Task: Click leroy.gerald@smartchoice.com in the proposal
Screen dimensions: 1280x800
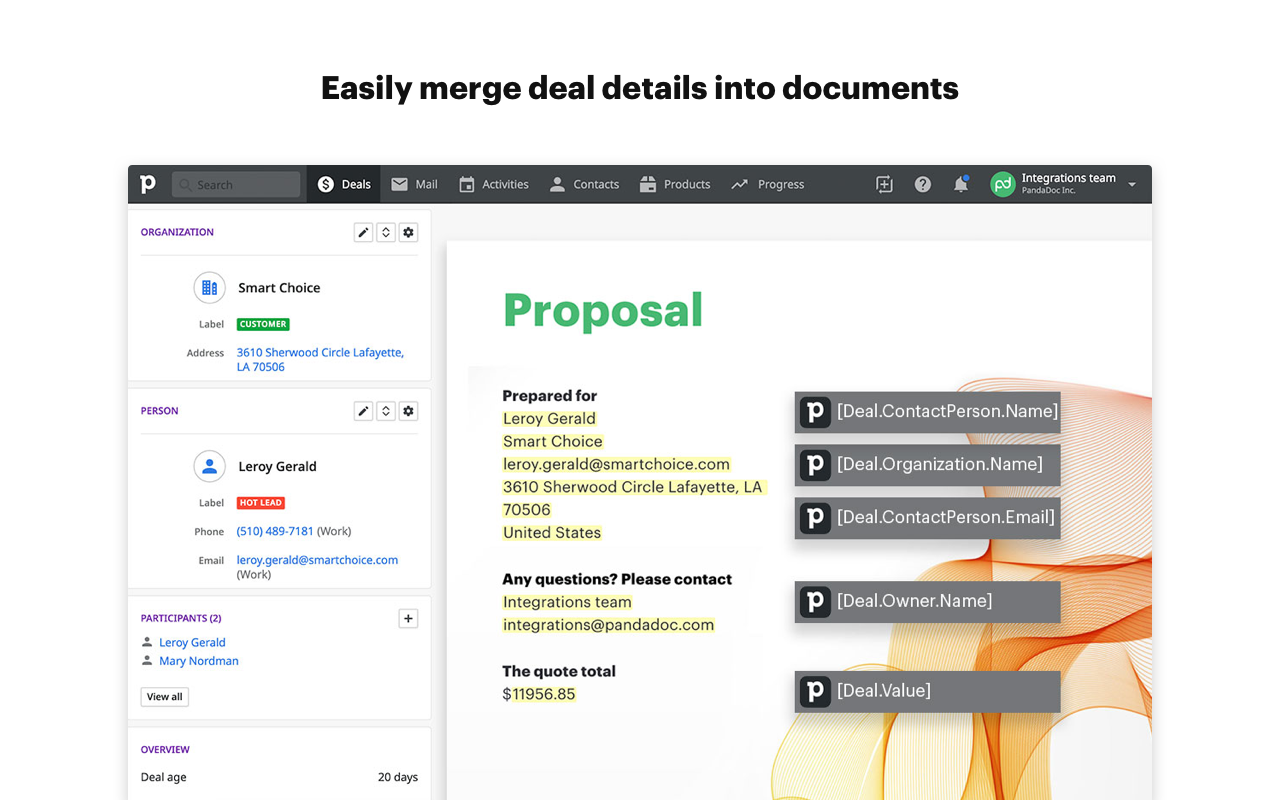Action: (616, 464)
